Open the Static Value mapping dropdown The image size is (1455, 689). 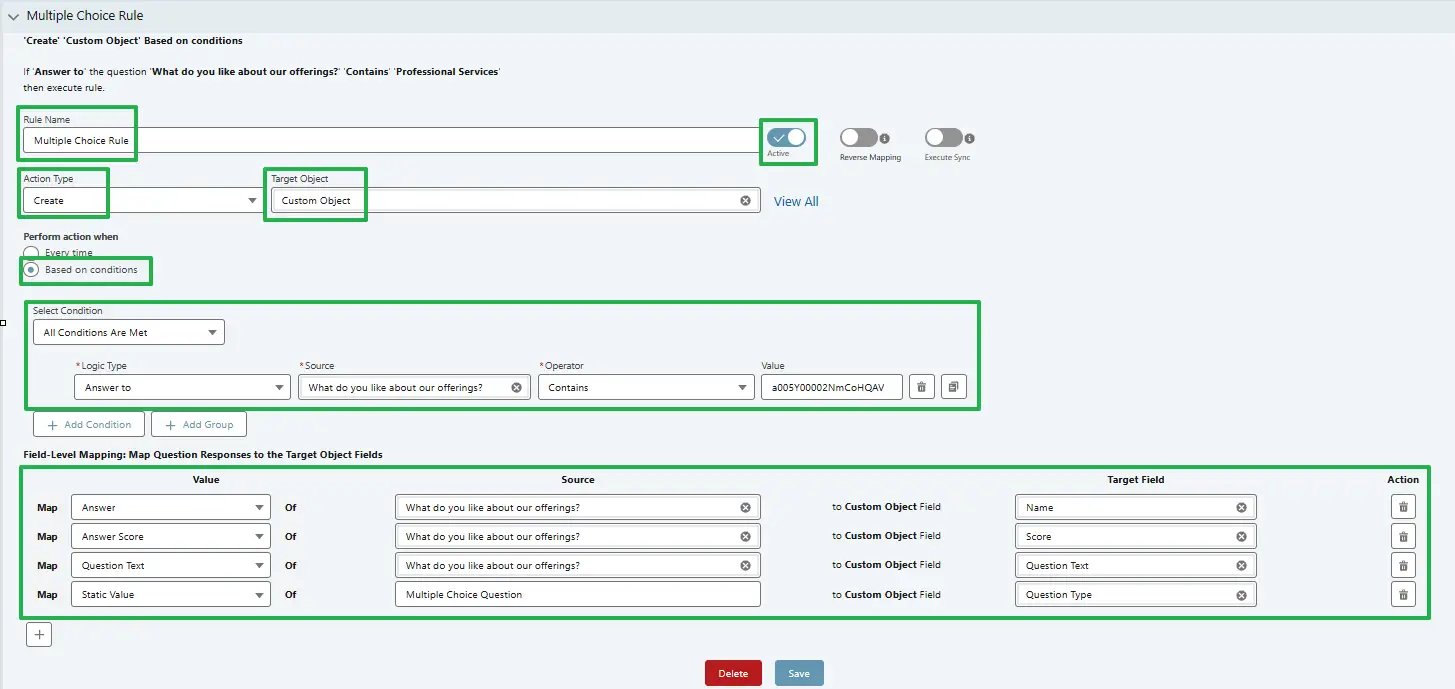(x=170, y=594)
